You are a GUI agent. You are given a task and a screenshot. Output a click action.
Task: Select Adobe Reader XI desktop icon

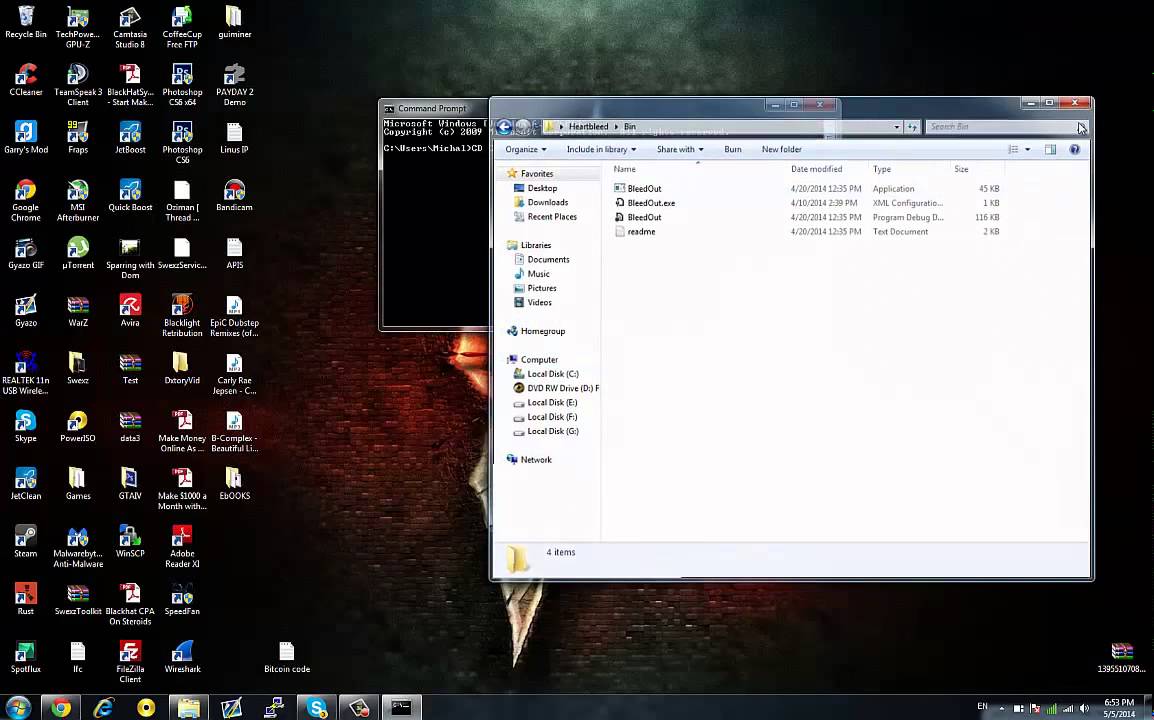click(x=182, y=546)
